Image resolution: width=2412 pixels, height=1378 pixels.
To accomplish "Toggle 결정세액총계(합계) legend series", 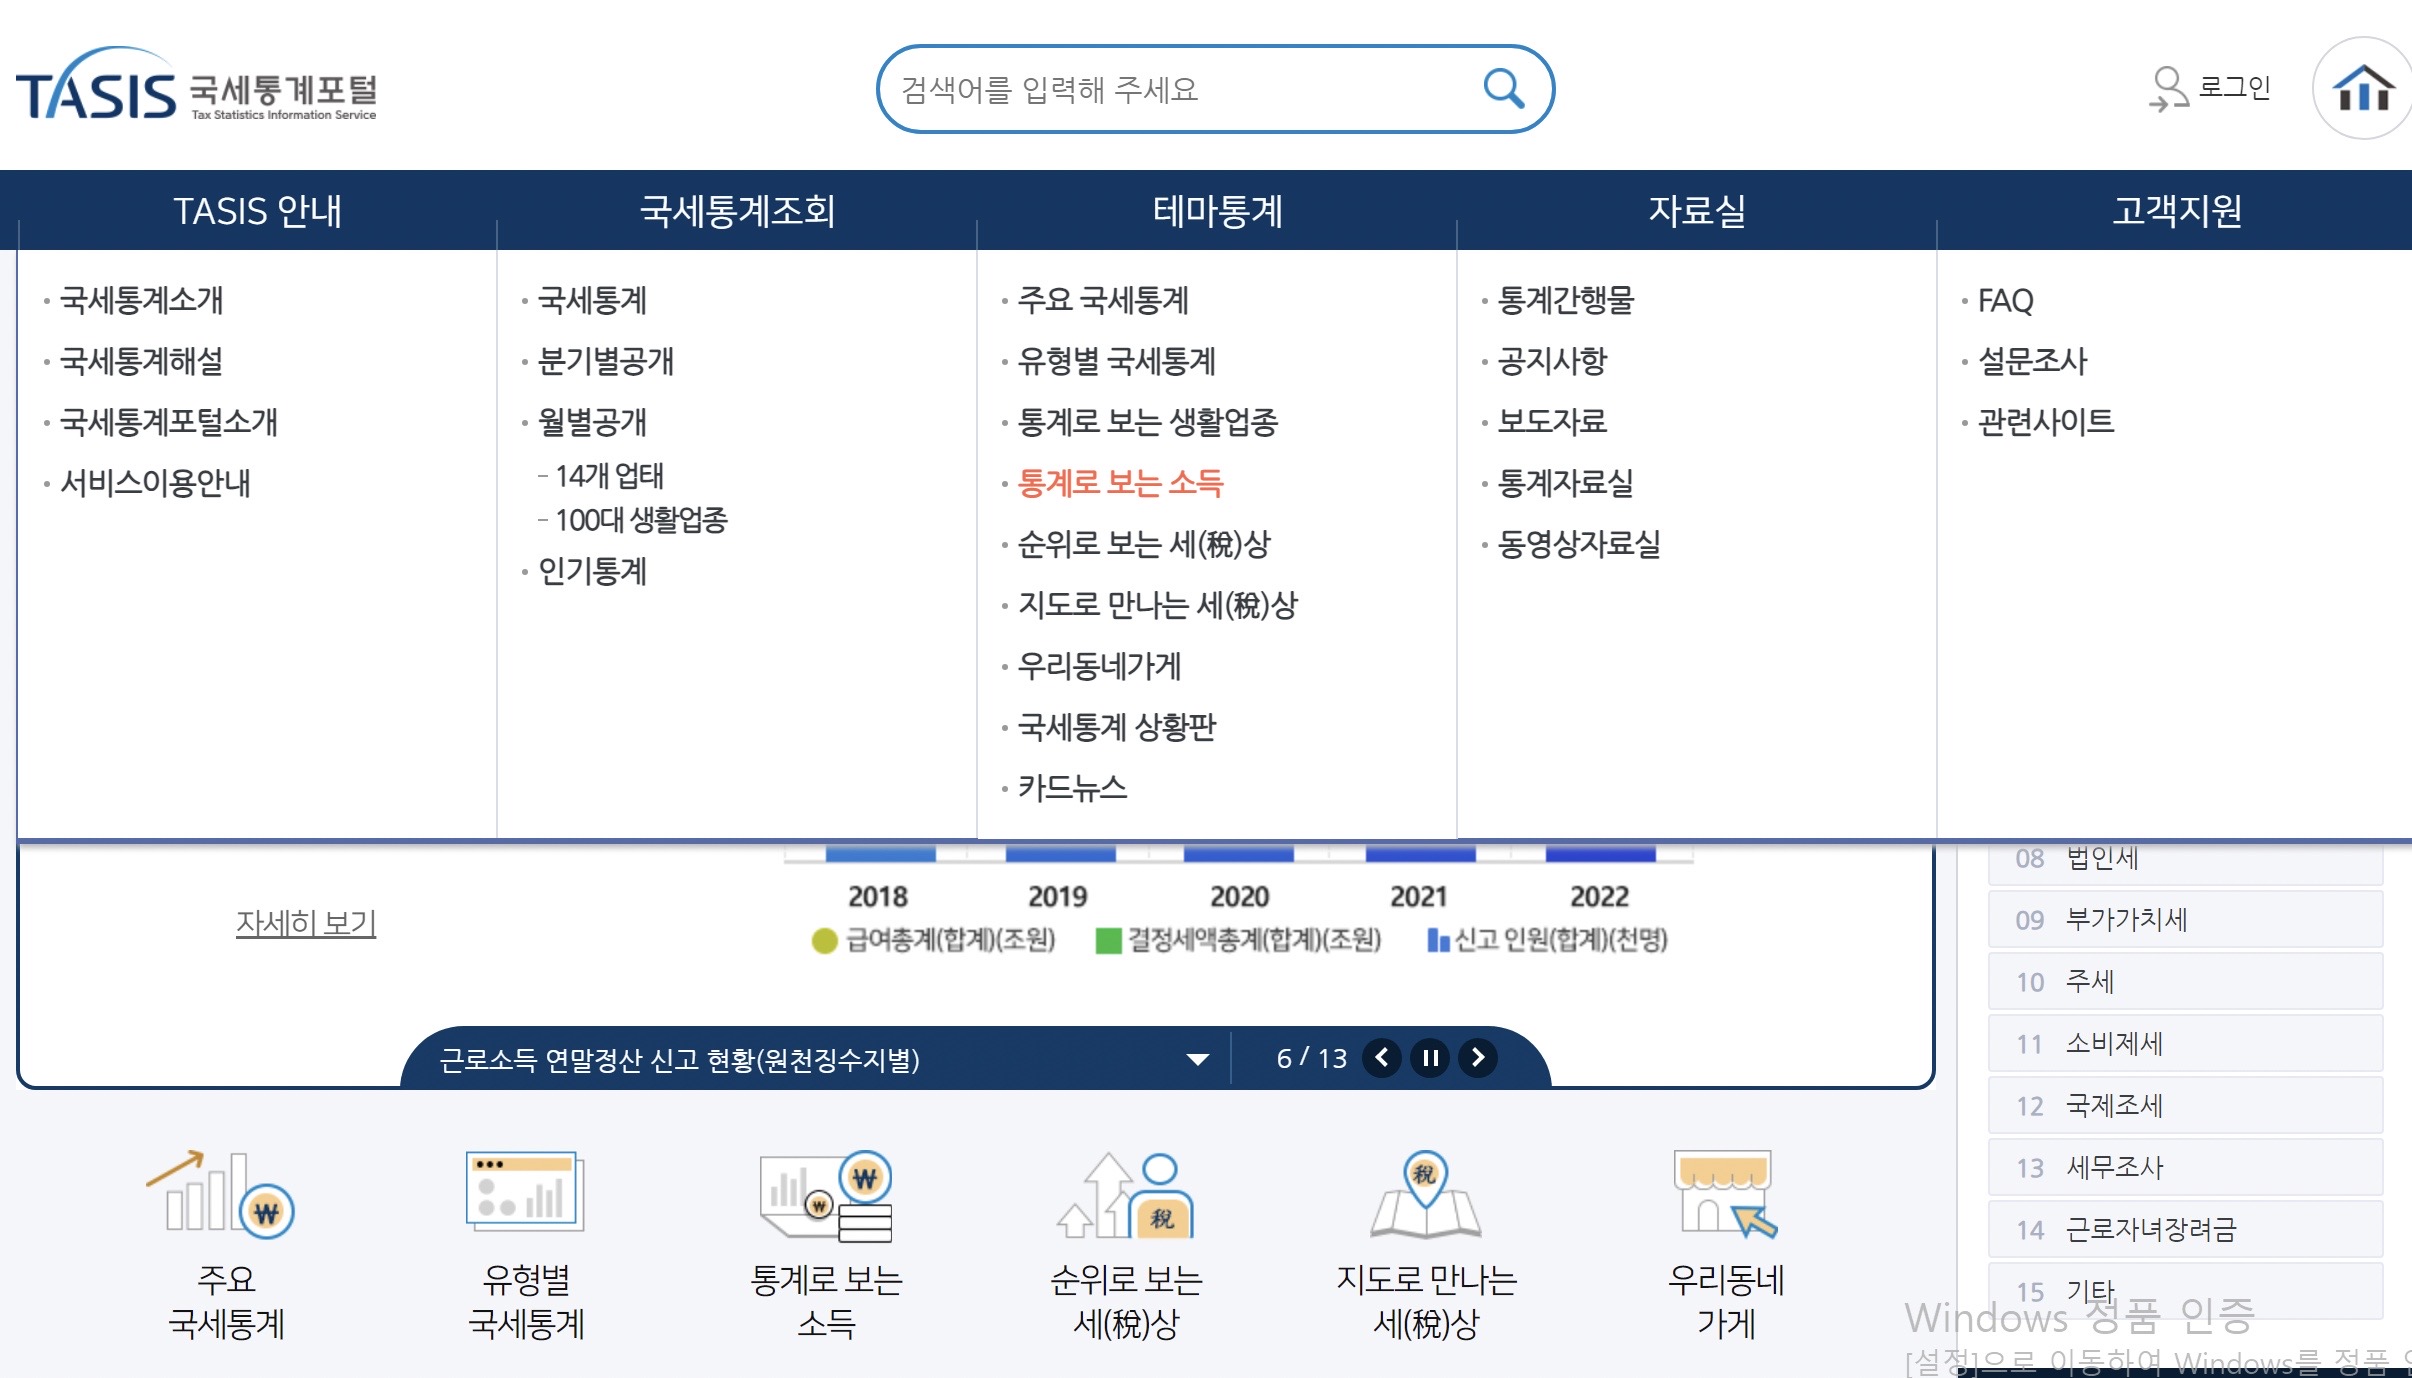I will point(1238,940).
